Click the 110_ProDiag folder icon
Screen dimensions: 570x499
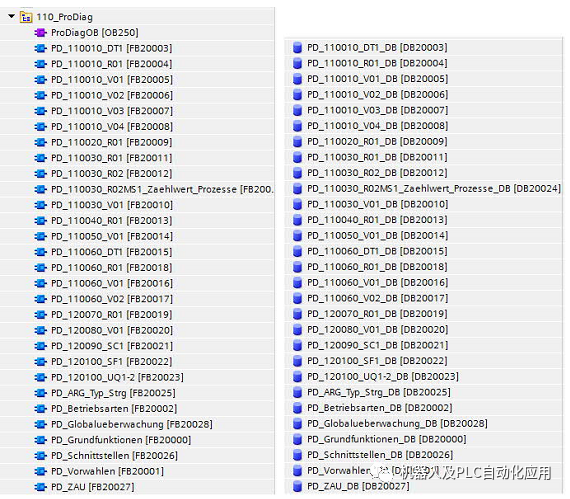(26, 17)
